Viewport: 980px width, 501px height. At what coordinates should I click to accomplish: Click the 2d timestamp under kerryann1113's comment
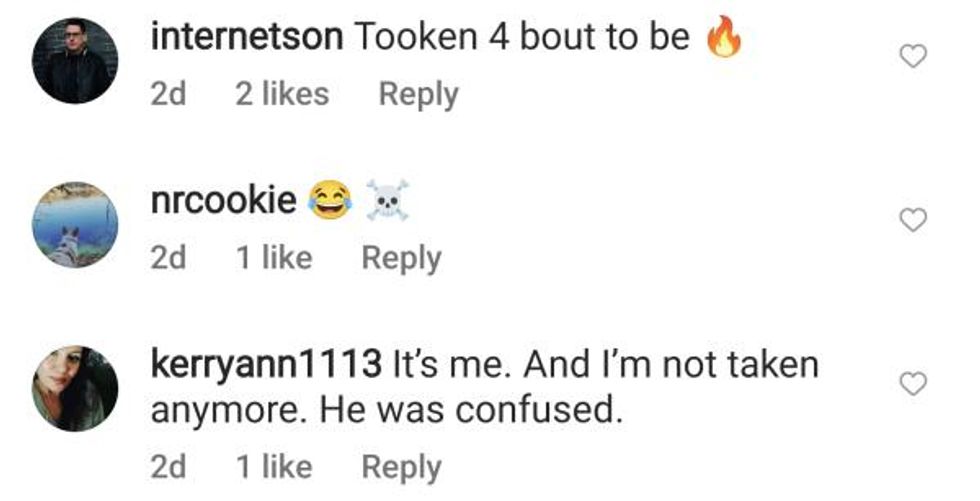[168, 467]
